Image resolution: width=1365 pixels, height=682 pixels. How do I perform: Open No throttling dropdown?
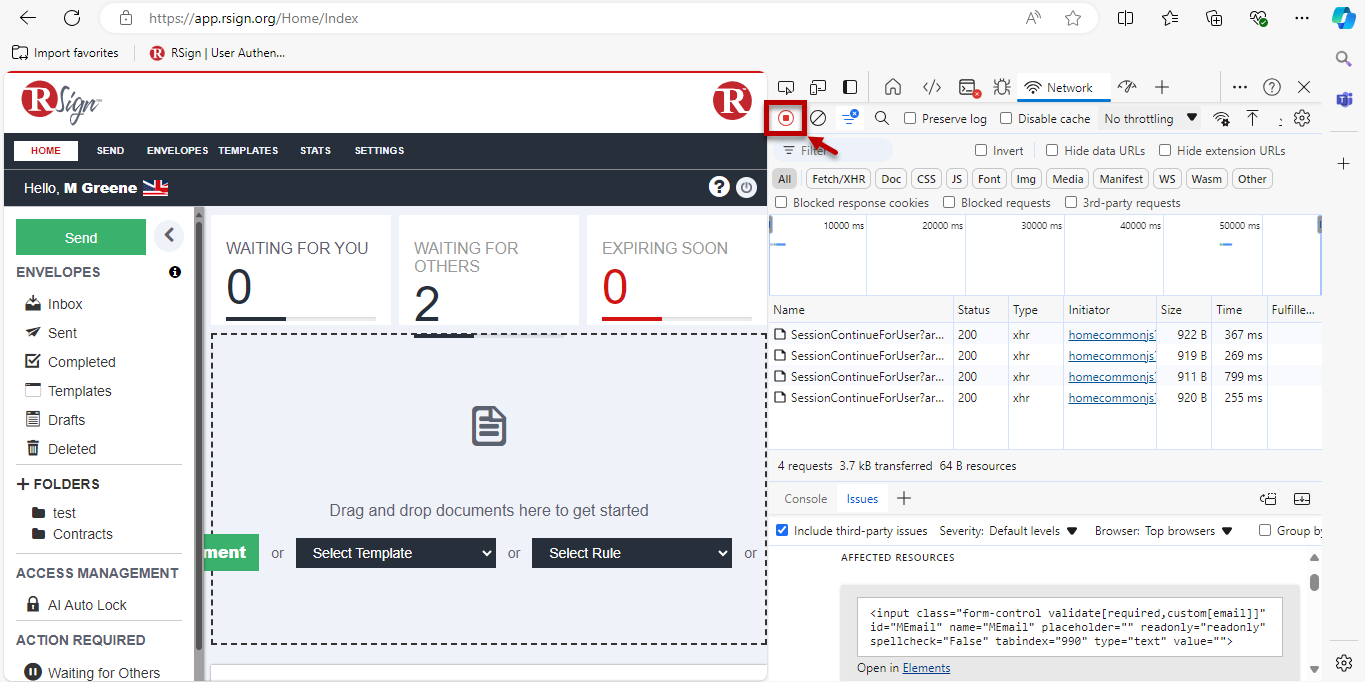(x=1150, y=118)
